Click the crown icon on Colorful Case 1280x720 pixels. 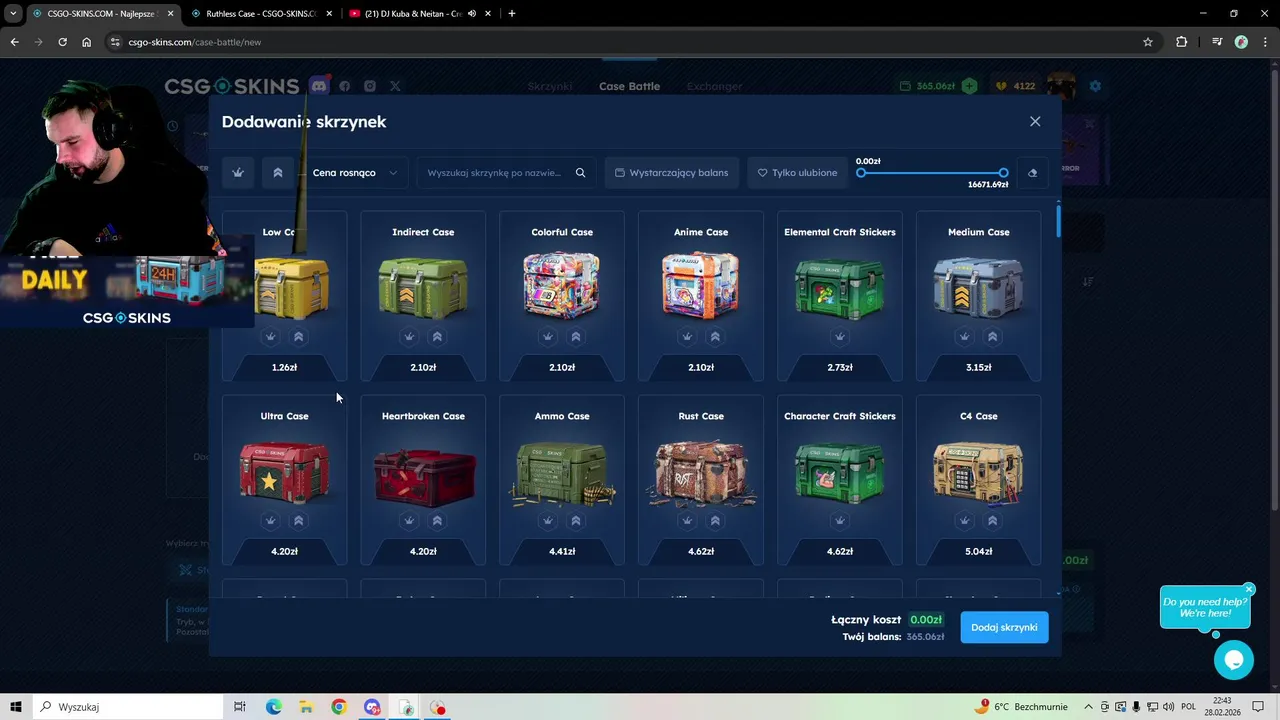[x=548, y=337]
